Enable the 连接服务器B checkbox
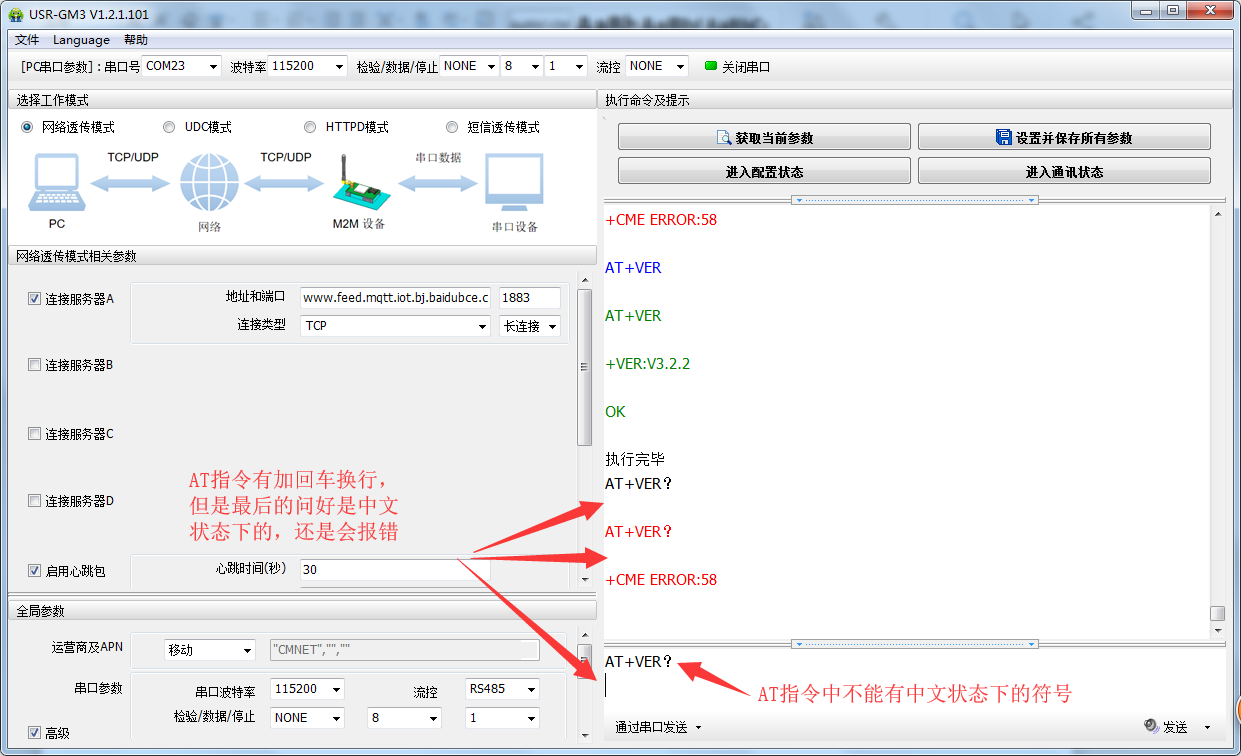Screen dimensions: 1241x756 [35, 365]
